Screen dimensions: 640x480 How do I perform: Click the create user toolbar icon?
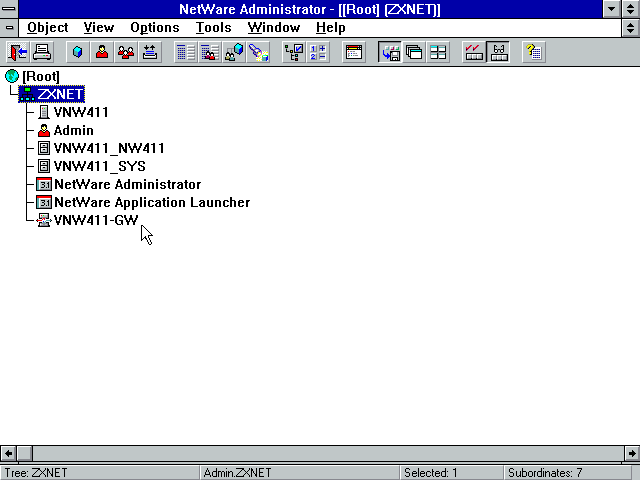coord(102,52)
